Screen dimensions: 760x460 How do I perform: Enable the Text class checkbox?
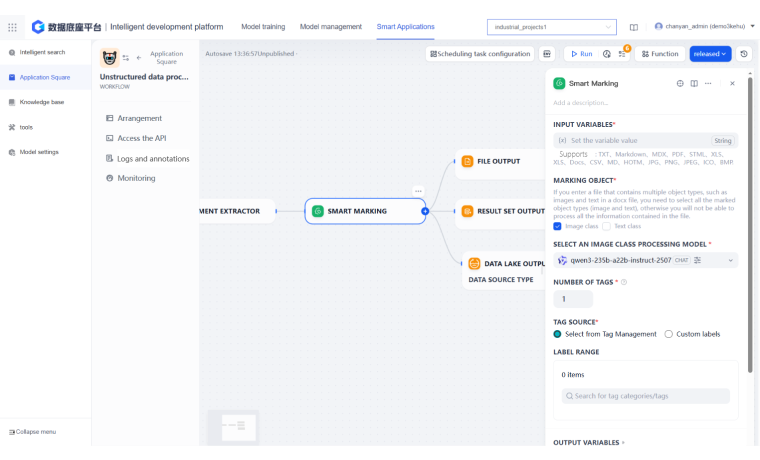point(606,226)
